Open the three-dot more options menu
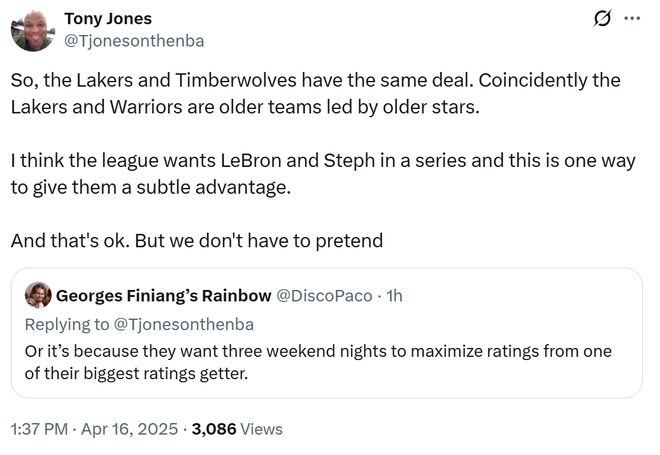This screenshot has height=455, width=660. pyautogui.click(x=632, y=19)
